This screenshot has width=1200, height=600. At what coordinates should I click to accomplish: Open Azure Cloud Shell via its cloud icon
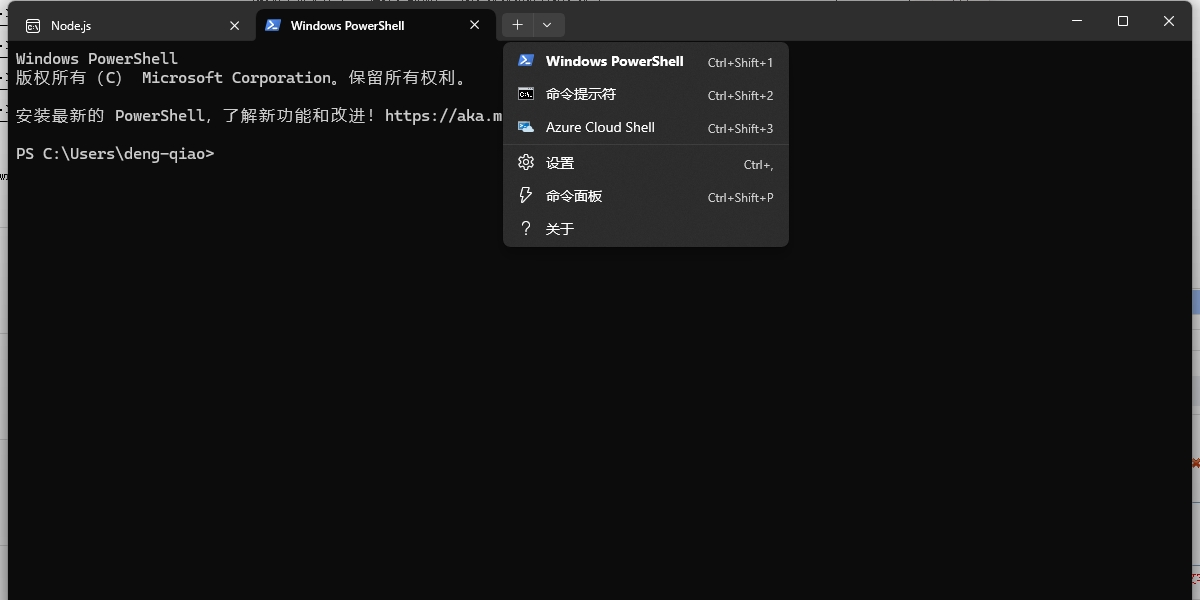(x=526, y=127)
